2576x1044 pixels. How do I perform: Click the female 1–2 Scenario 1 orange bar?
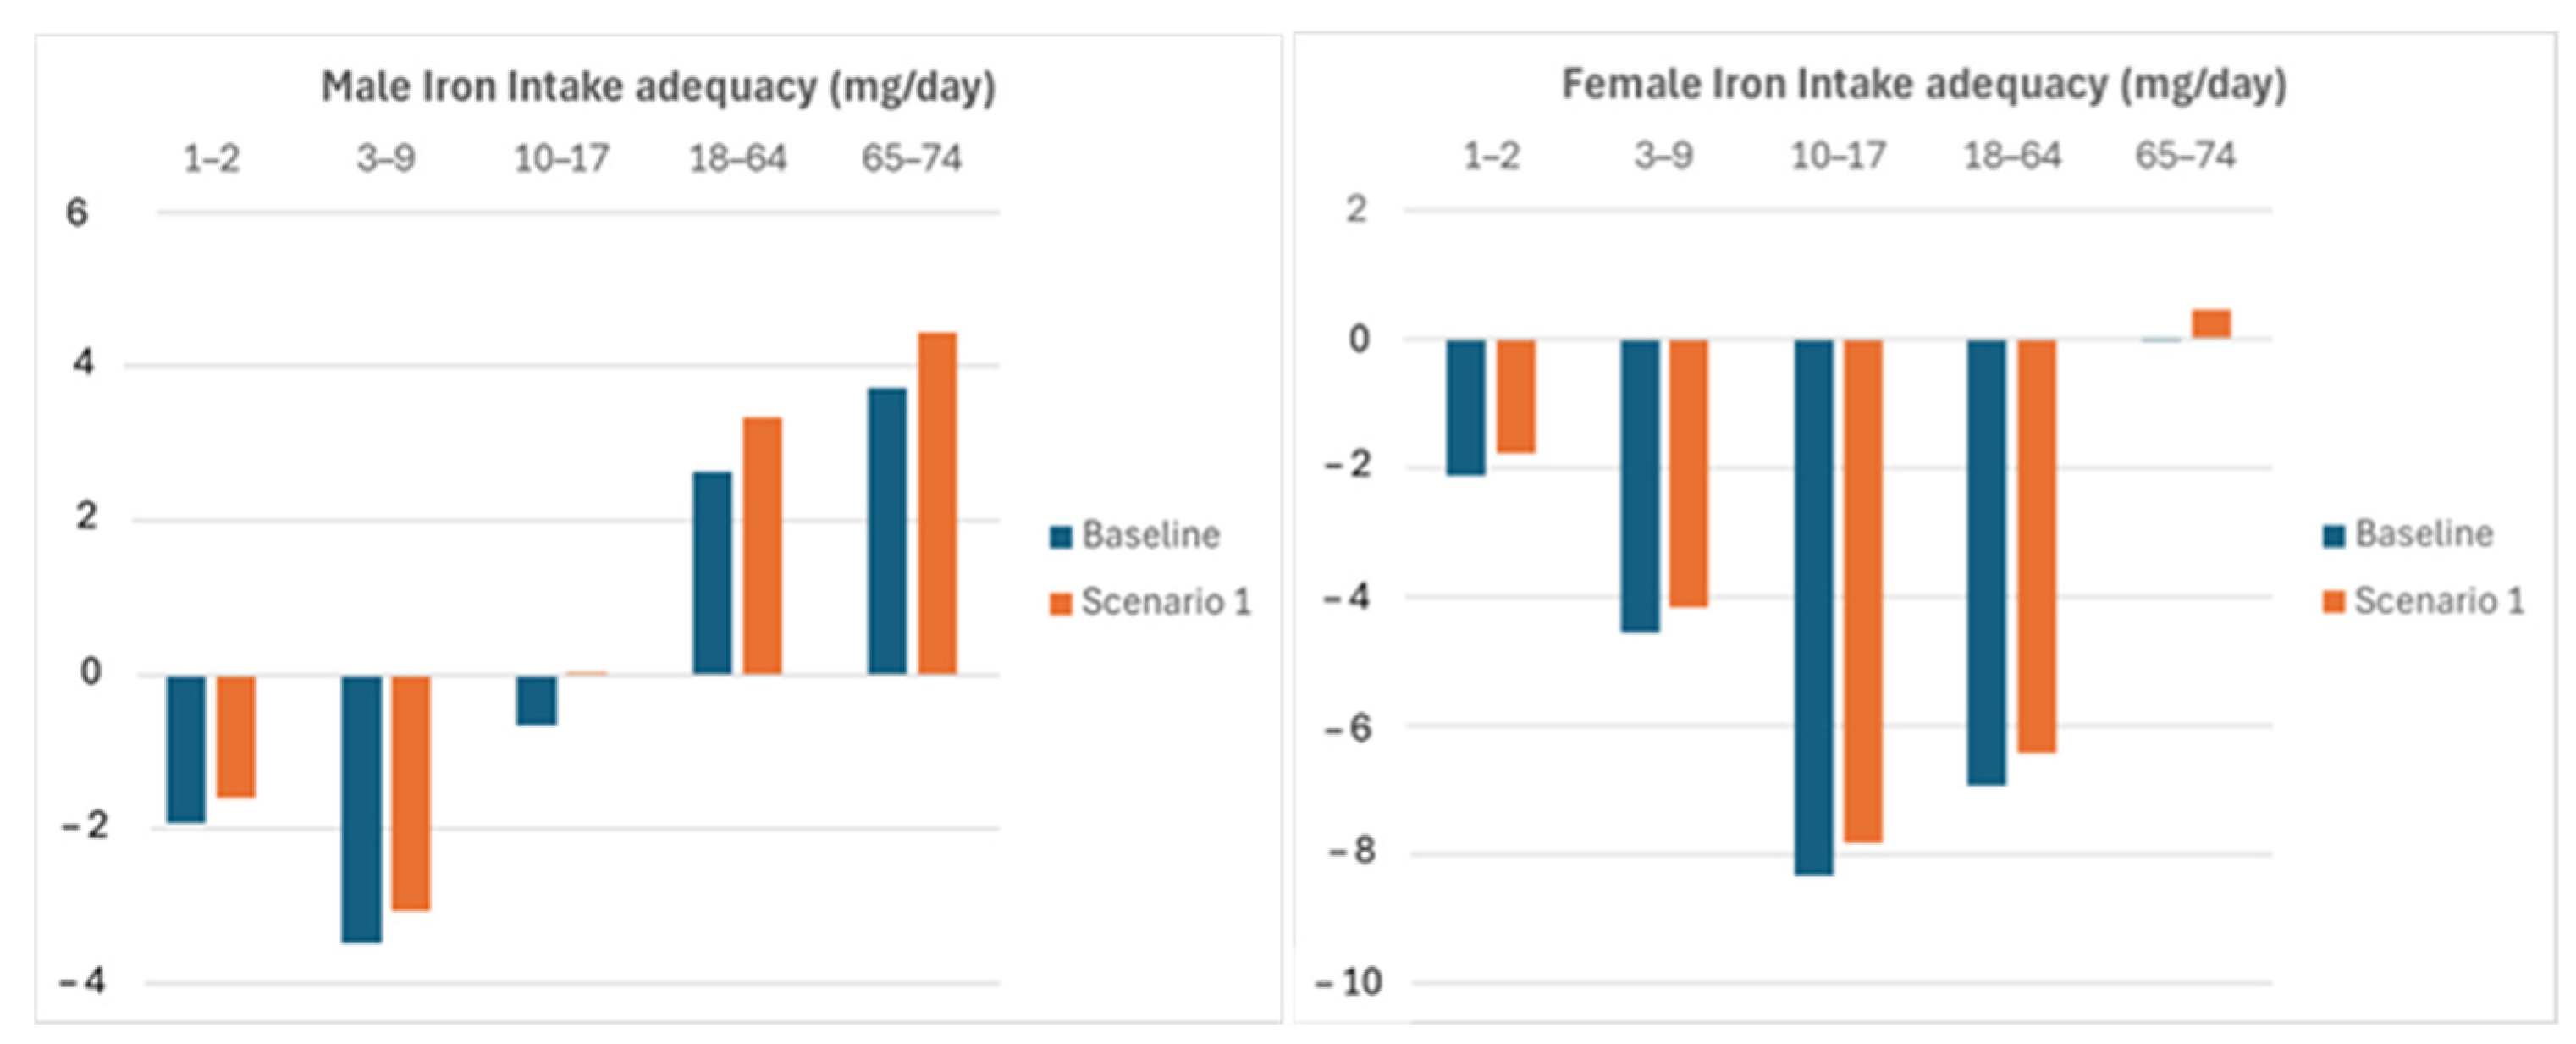coord(1516,396)
